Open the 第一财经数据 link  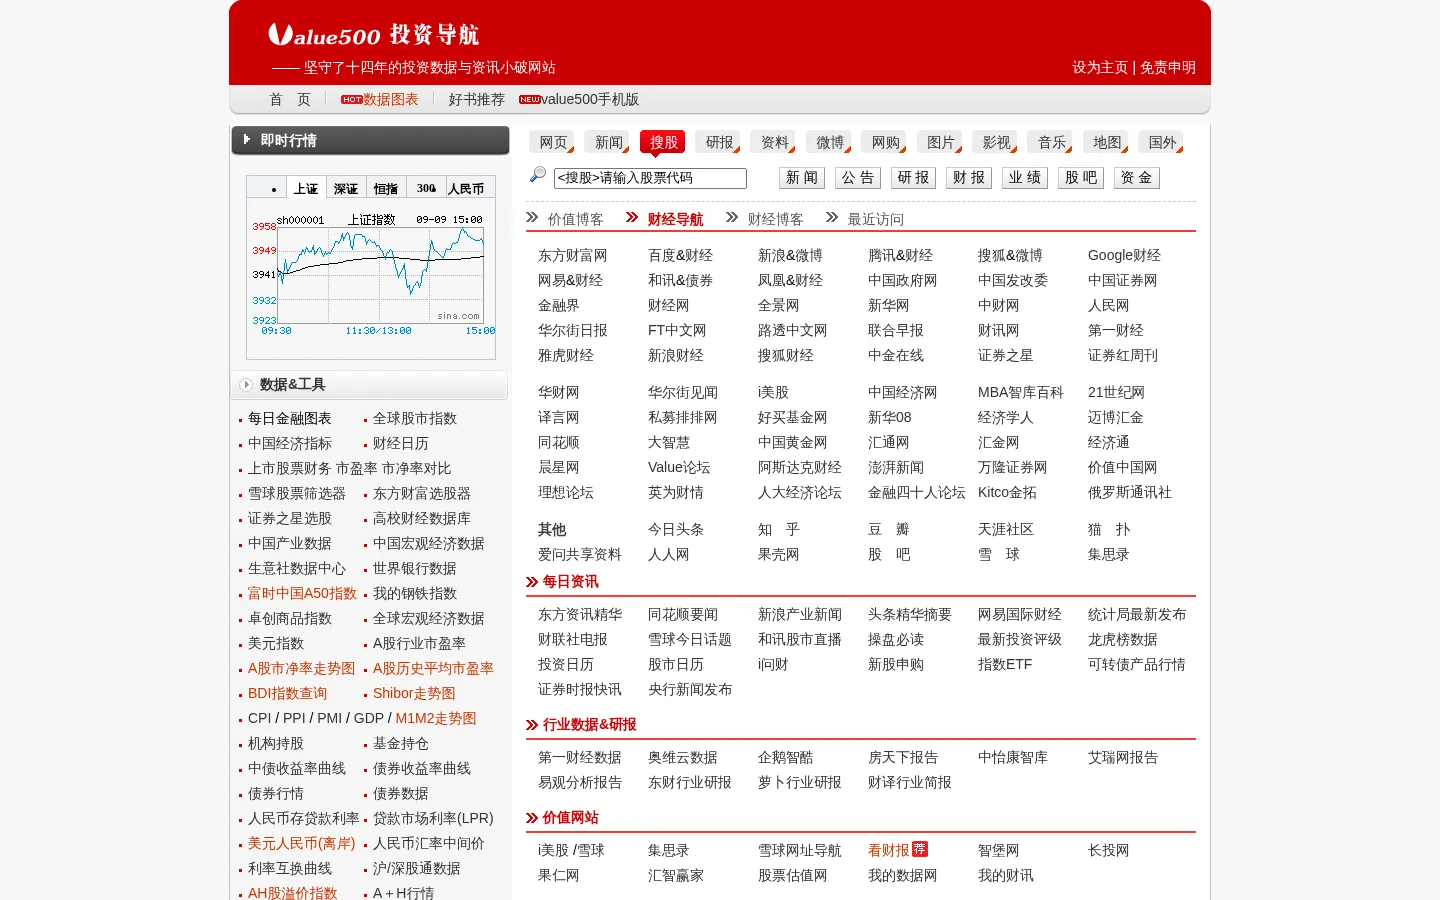tap(579, 757)
